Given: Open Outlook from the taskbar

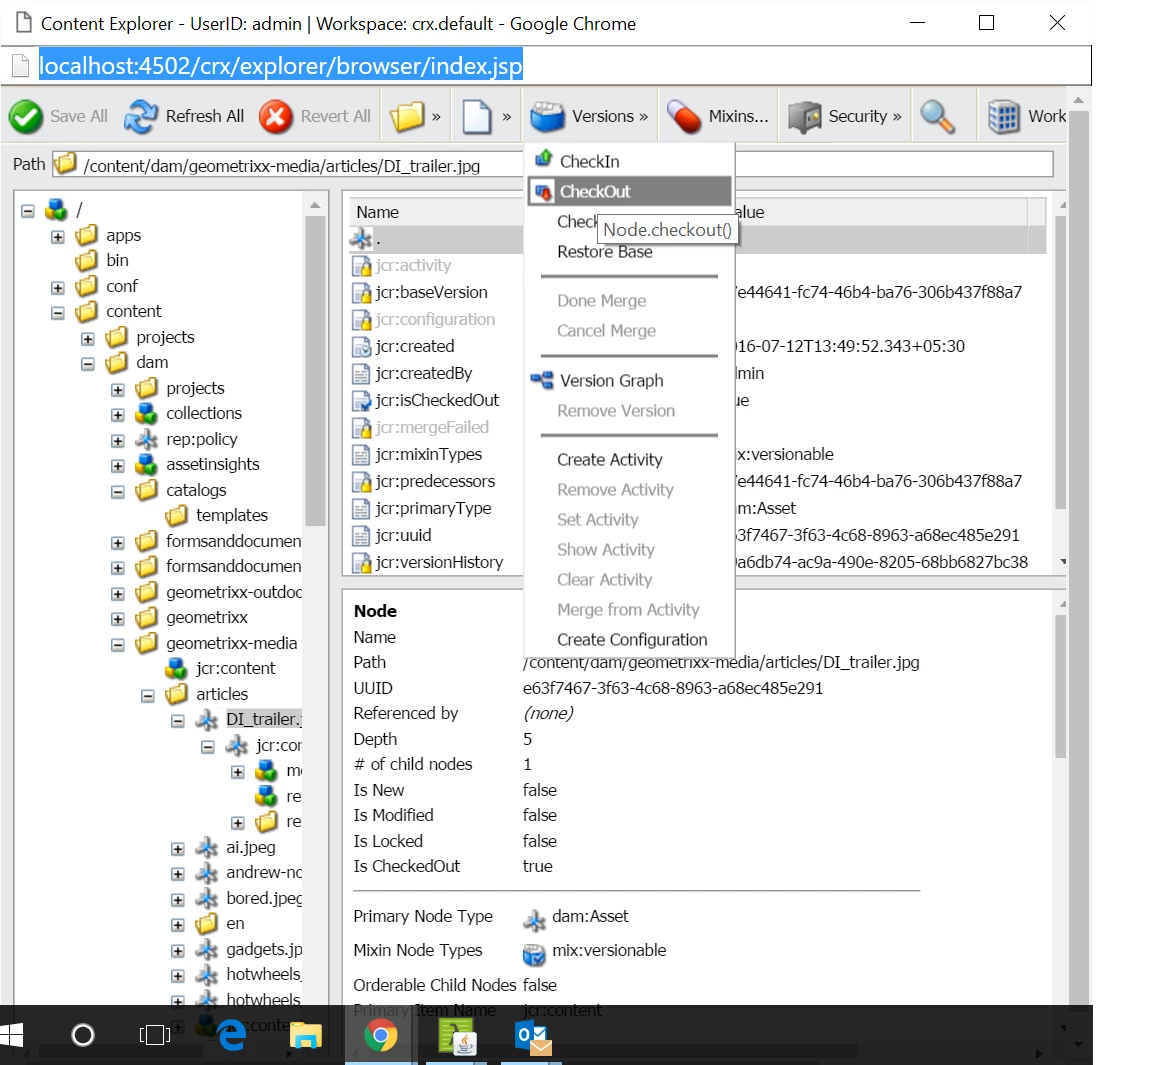Looking at the screenshot, I should click(x=533, y=1036).
